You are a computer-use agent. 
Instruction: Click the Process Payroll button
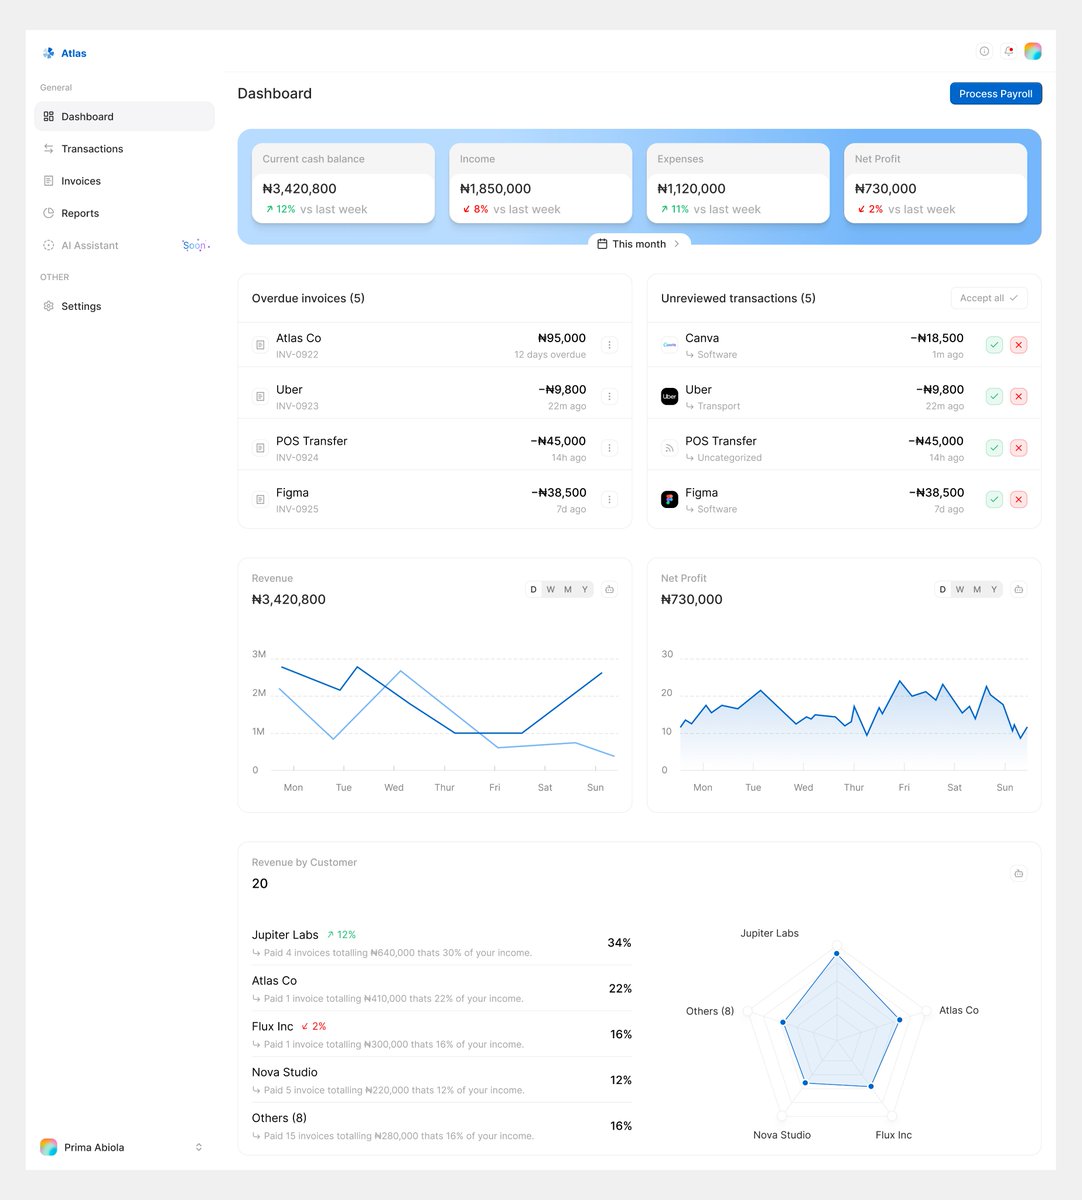996,93
